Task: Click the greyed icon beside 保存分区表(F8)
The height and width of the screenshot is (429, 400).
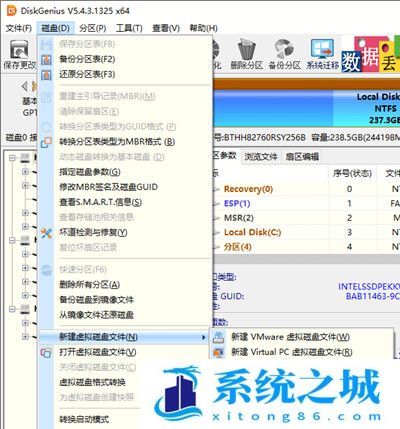Action: coord(46,44)
